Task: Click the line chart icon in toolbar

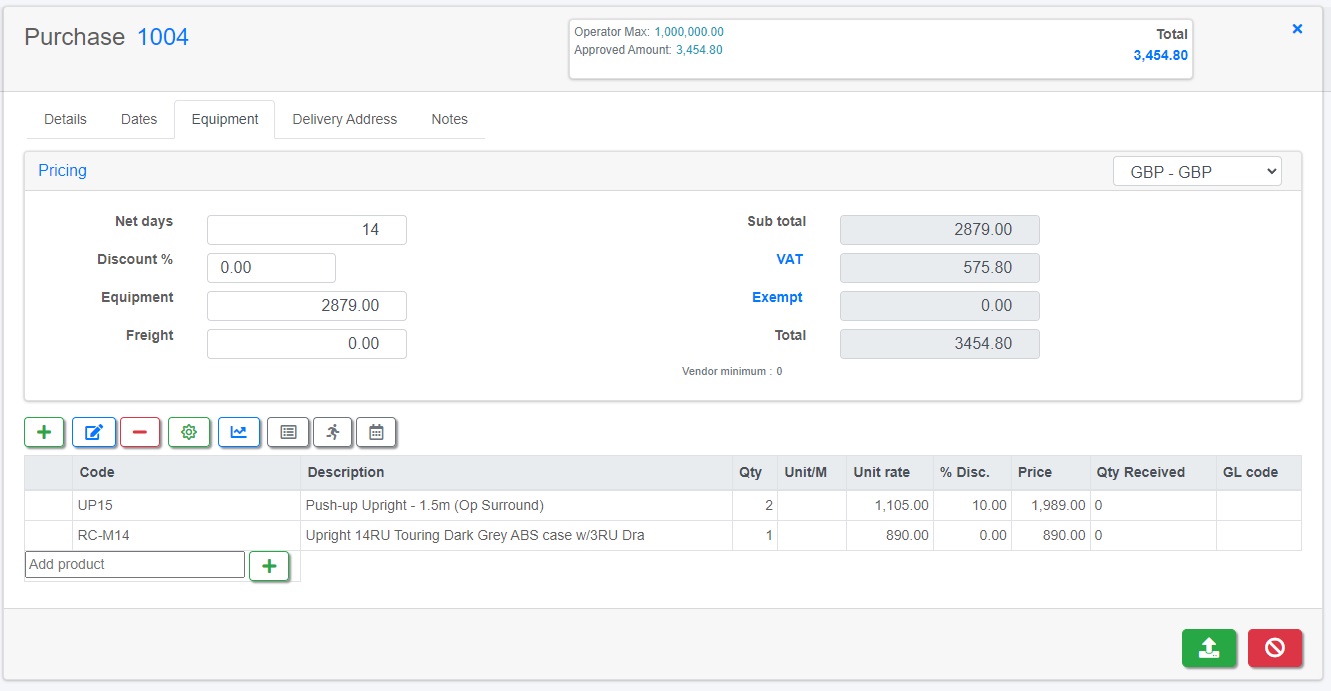Action: [x=239, y=432]
